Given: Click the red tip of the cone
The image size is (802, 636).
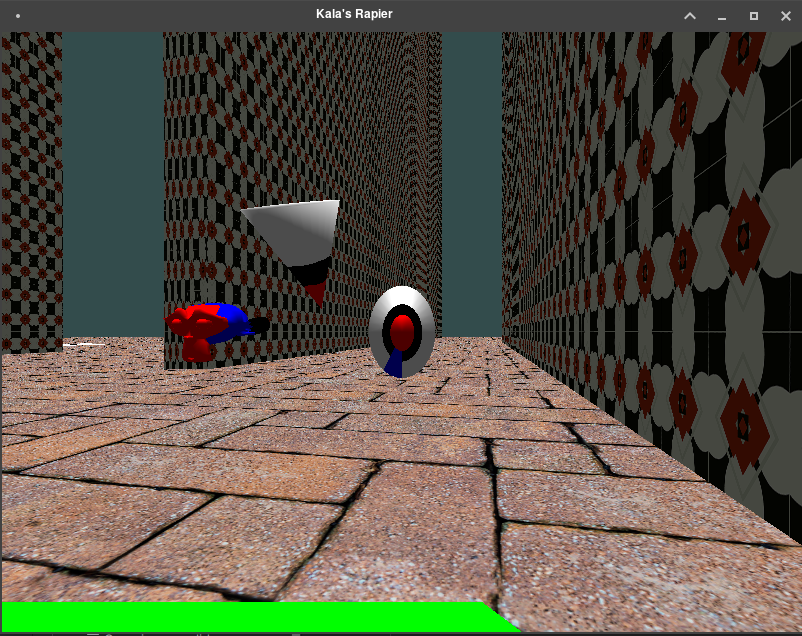Looking at the screenshot, I should 316,291.
